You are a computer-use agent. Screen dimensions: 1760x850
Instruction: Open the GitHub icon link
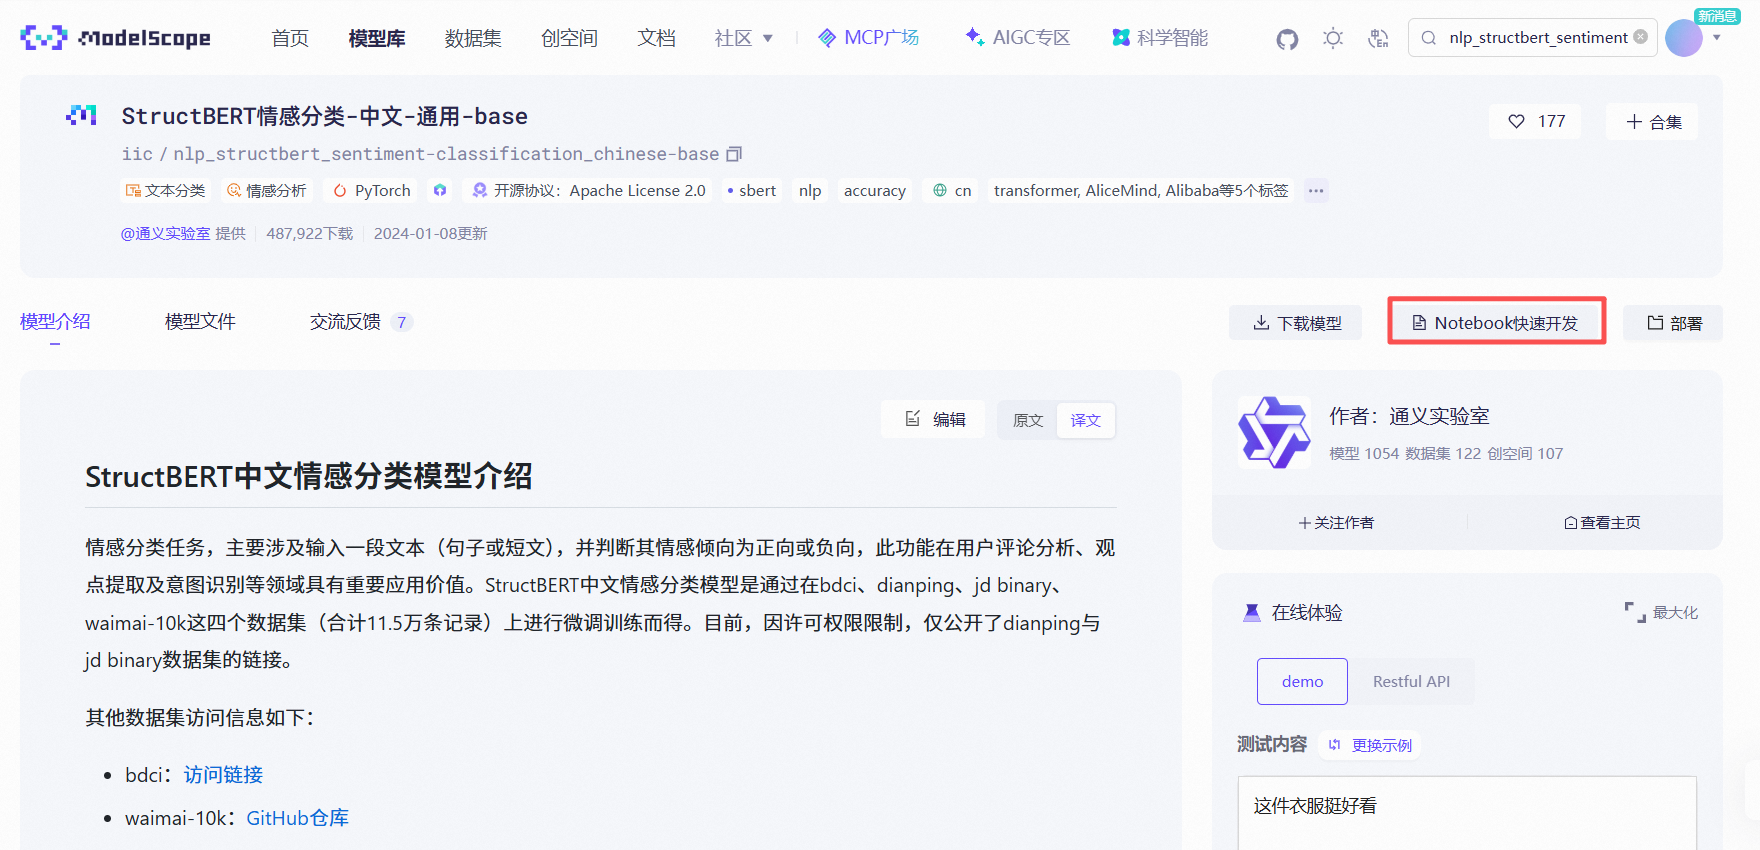click(x=1287, y=39)
